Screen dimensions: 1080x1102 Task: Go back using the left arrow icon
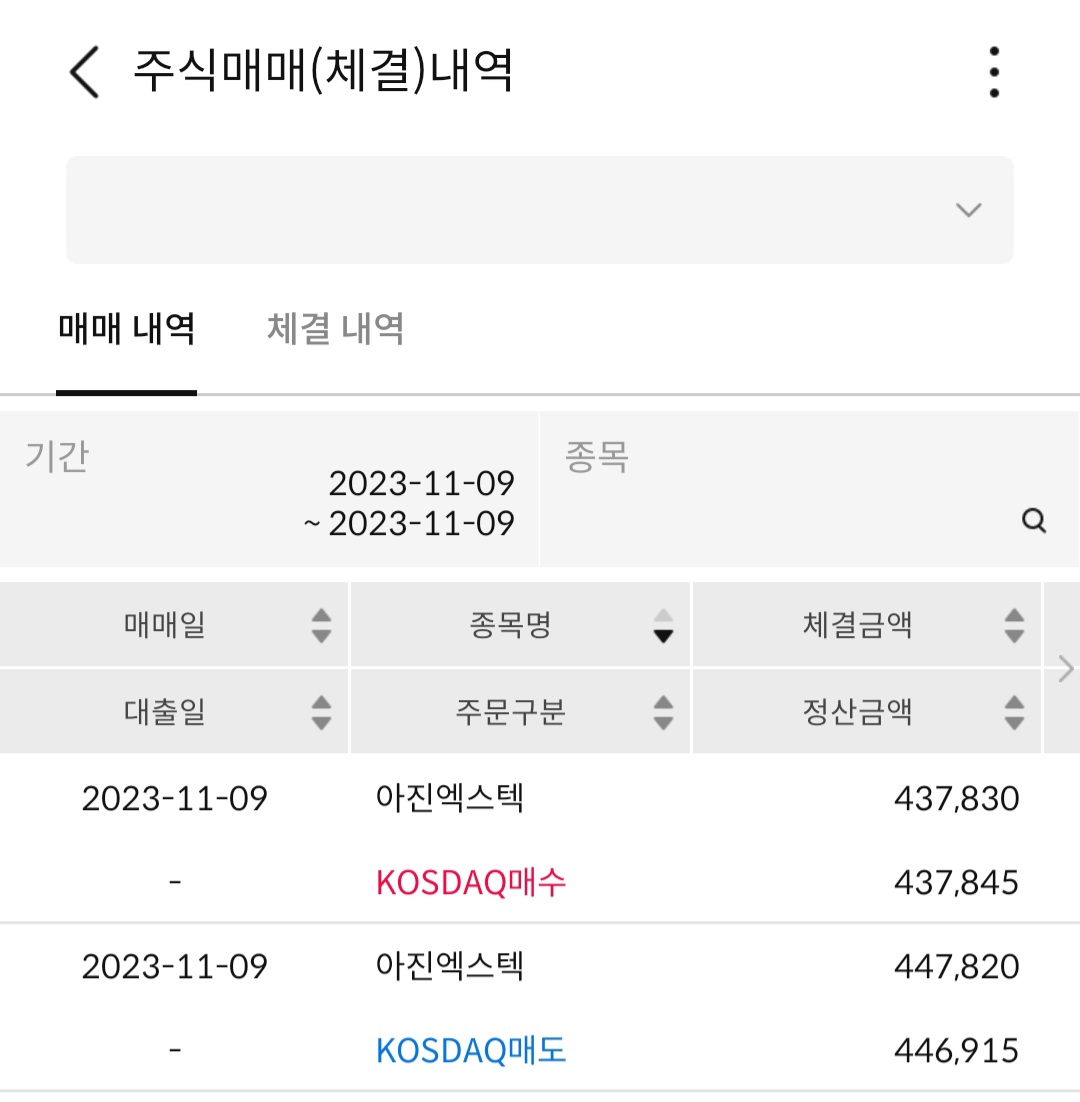click(85, 72)
